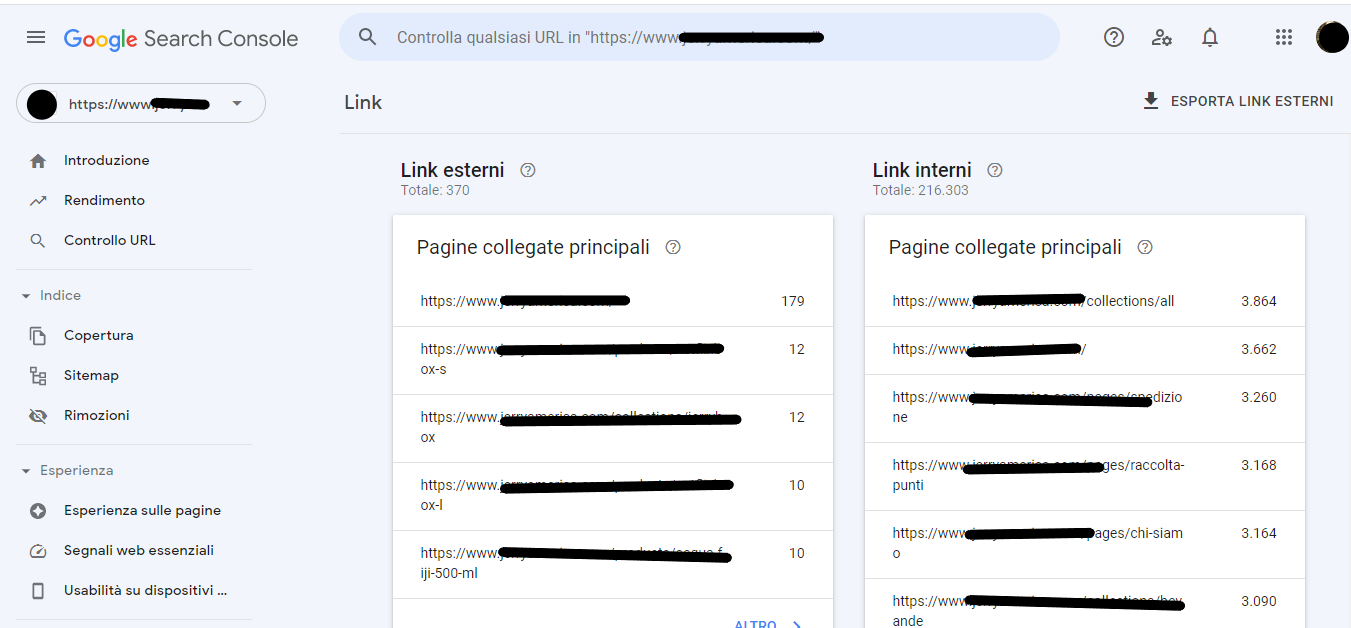Click the help icon beside Link interni
1351x628 pixels.
click(x=994, y=170)
